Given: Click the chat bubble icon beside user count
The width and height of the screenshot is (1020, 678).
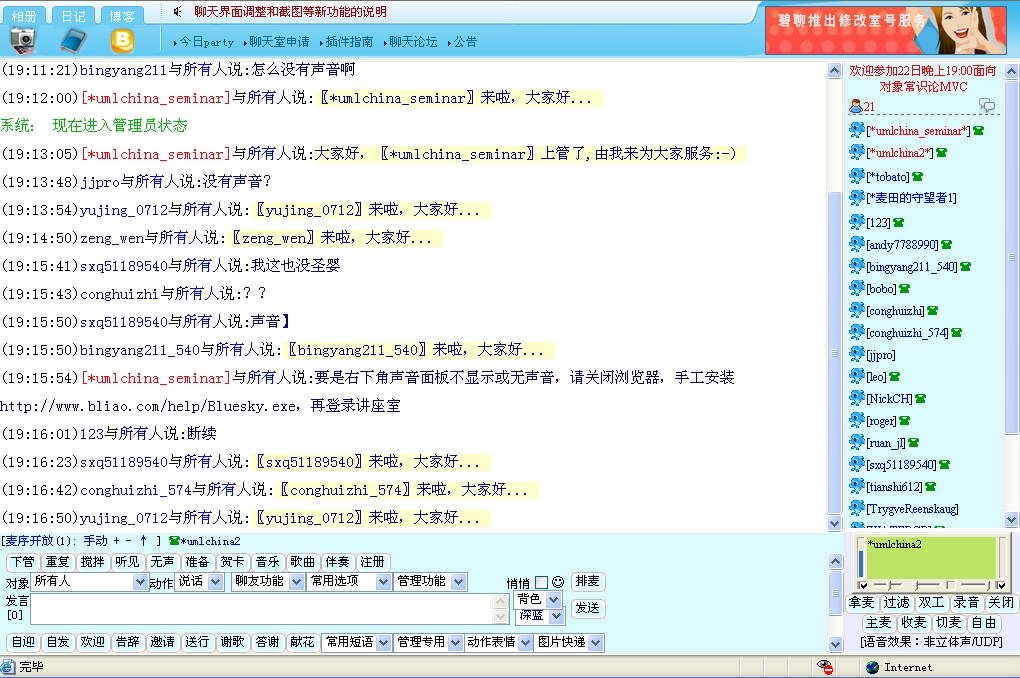Looking at the screenshot, I should [x=987, y=105].
